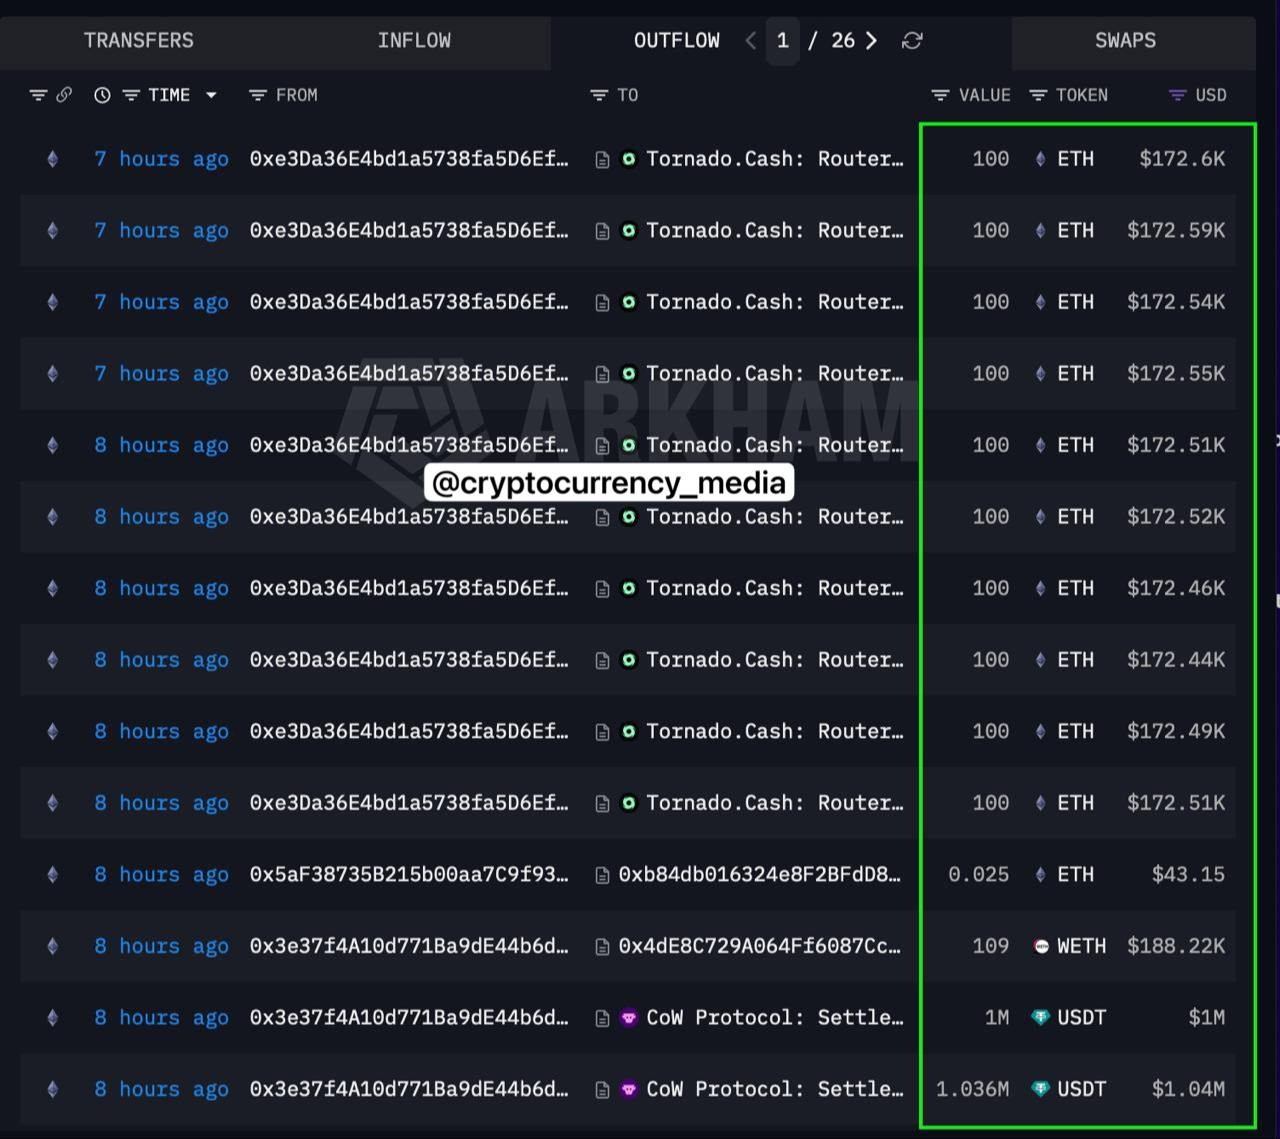The height and width of the screenshot is (1139, 1280).
Task: Click the total pages 26 label
Action: [x=843, y=41]
